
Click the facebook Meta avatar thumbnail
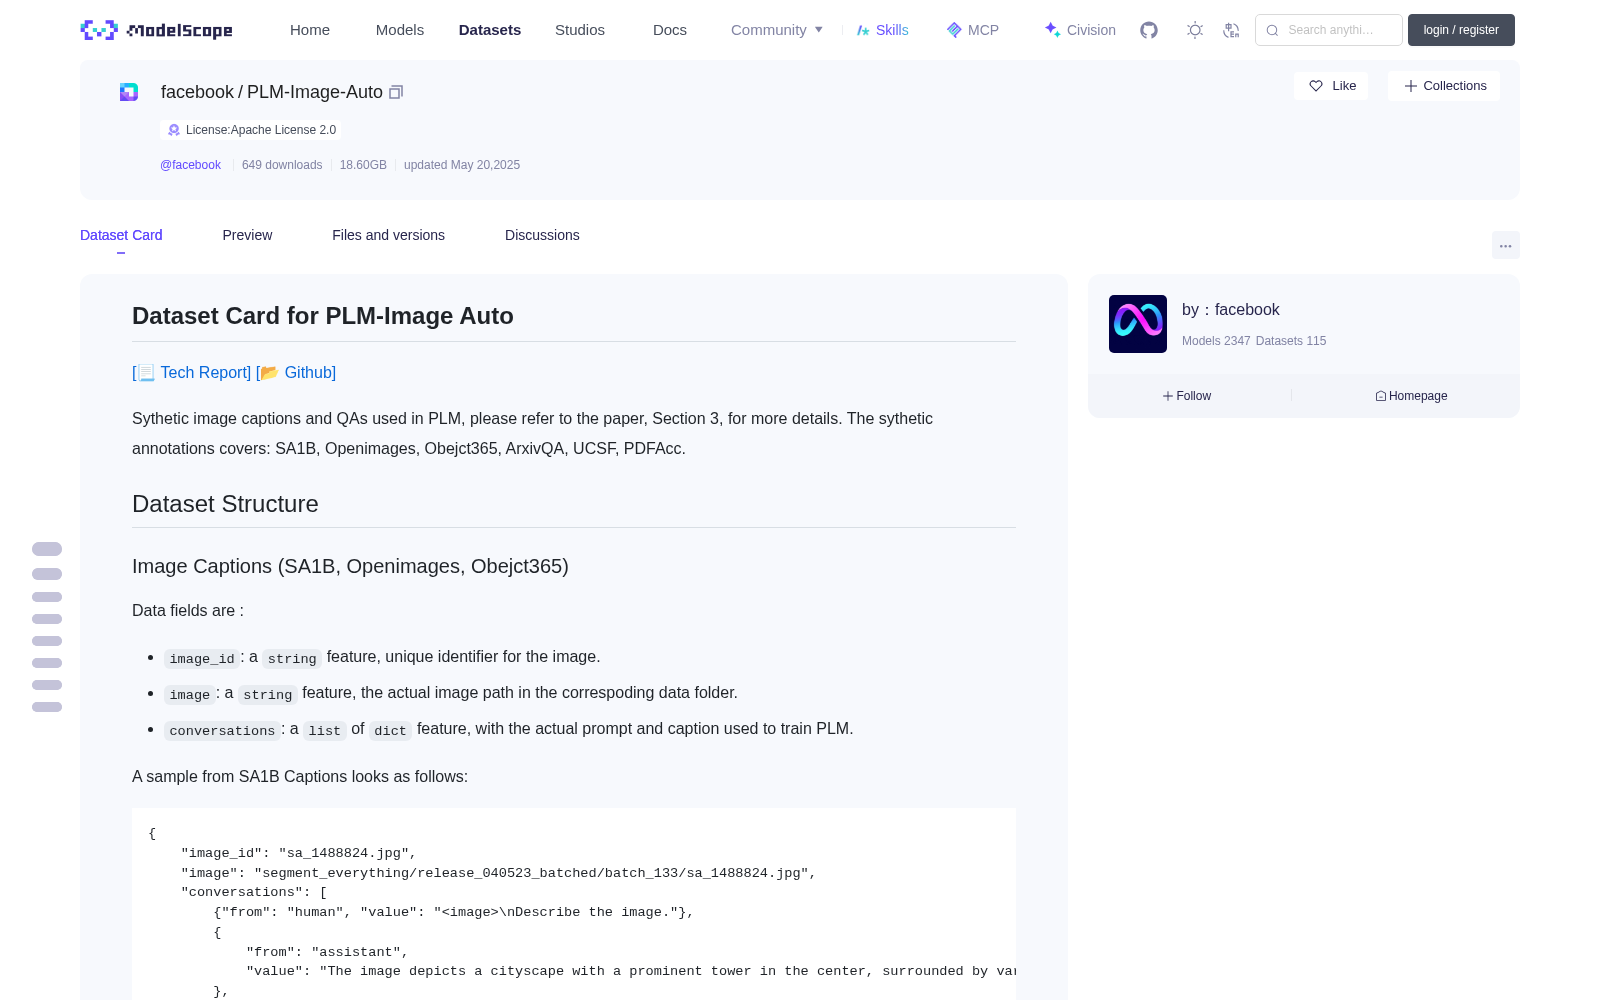pyautogui.click(x=1138, y=324)
